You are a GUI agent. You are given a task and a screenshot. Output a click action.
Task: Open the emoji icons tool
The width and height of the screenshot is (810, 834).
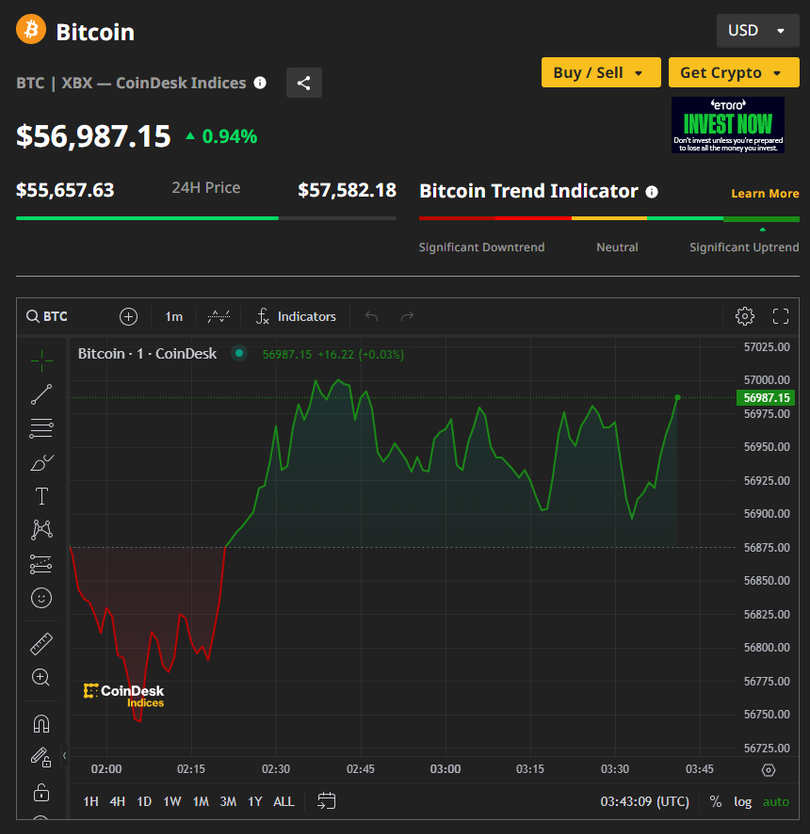point(41,598)
